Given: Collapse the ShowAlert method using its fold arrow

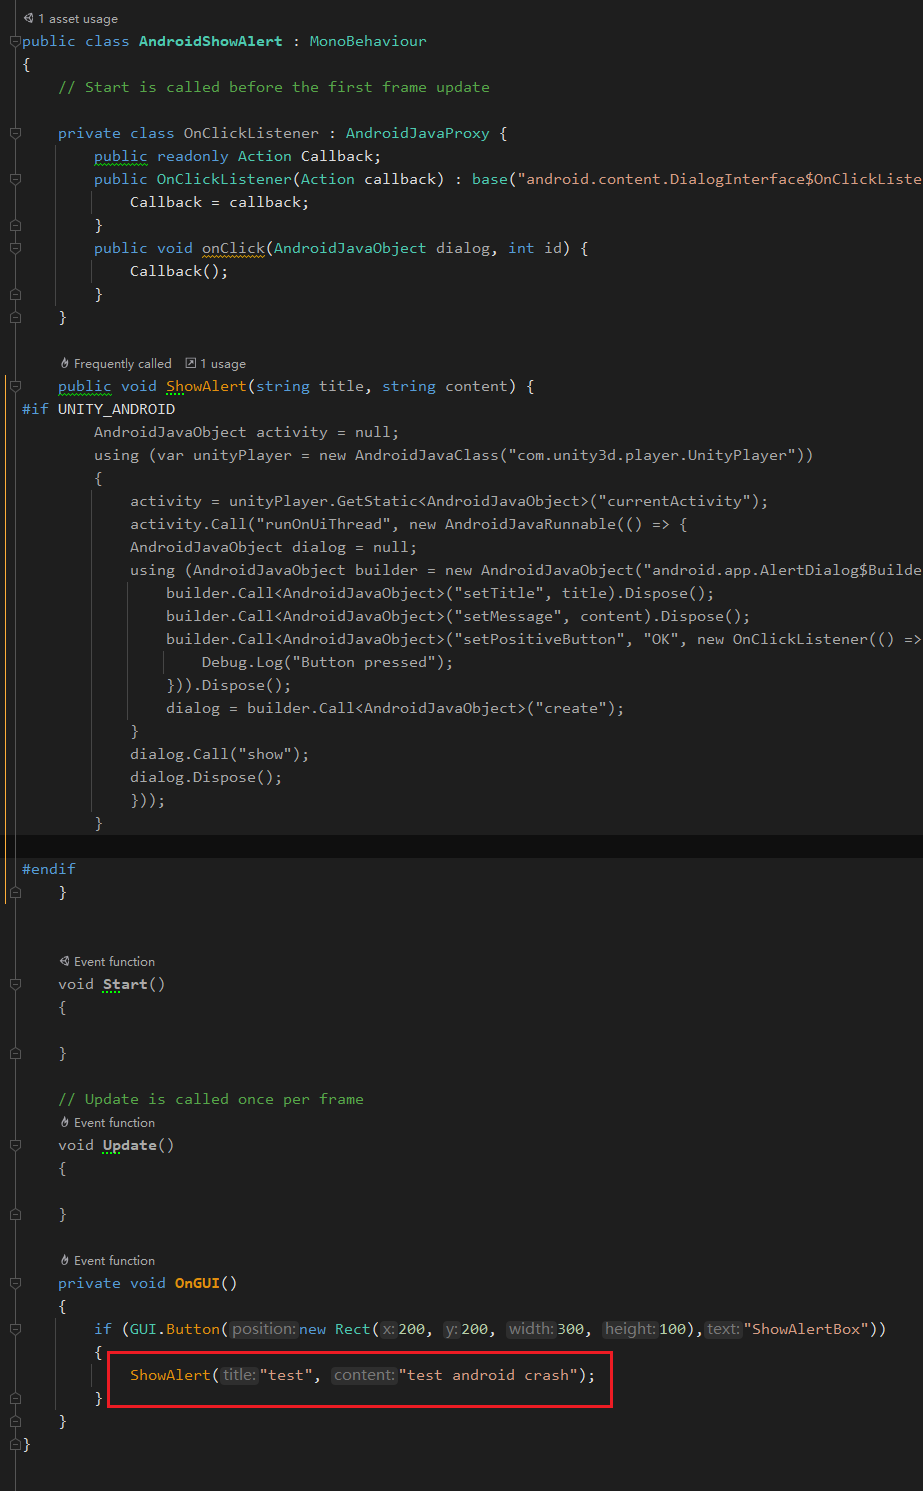Looking at the screenshot, I should point(14,386).
